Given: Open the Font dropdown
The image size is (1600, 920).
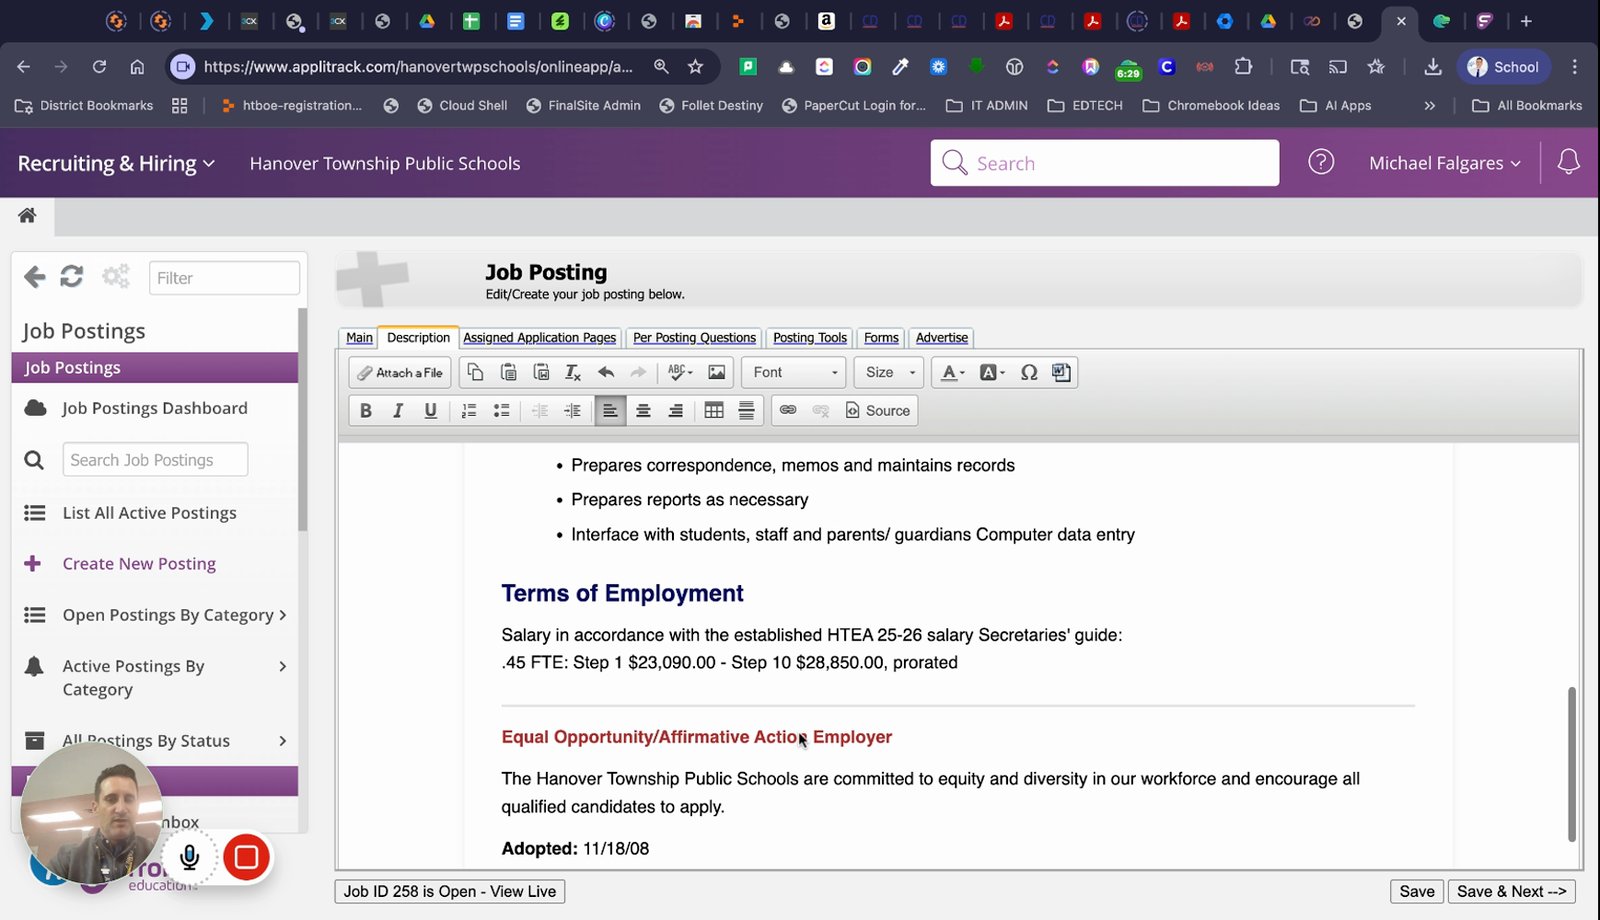Looking at the screenshot, I should [794, 373].
